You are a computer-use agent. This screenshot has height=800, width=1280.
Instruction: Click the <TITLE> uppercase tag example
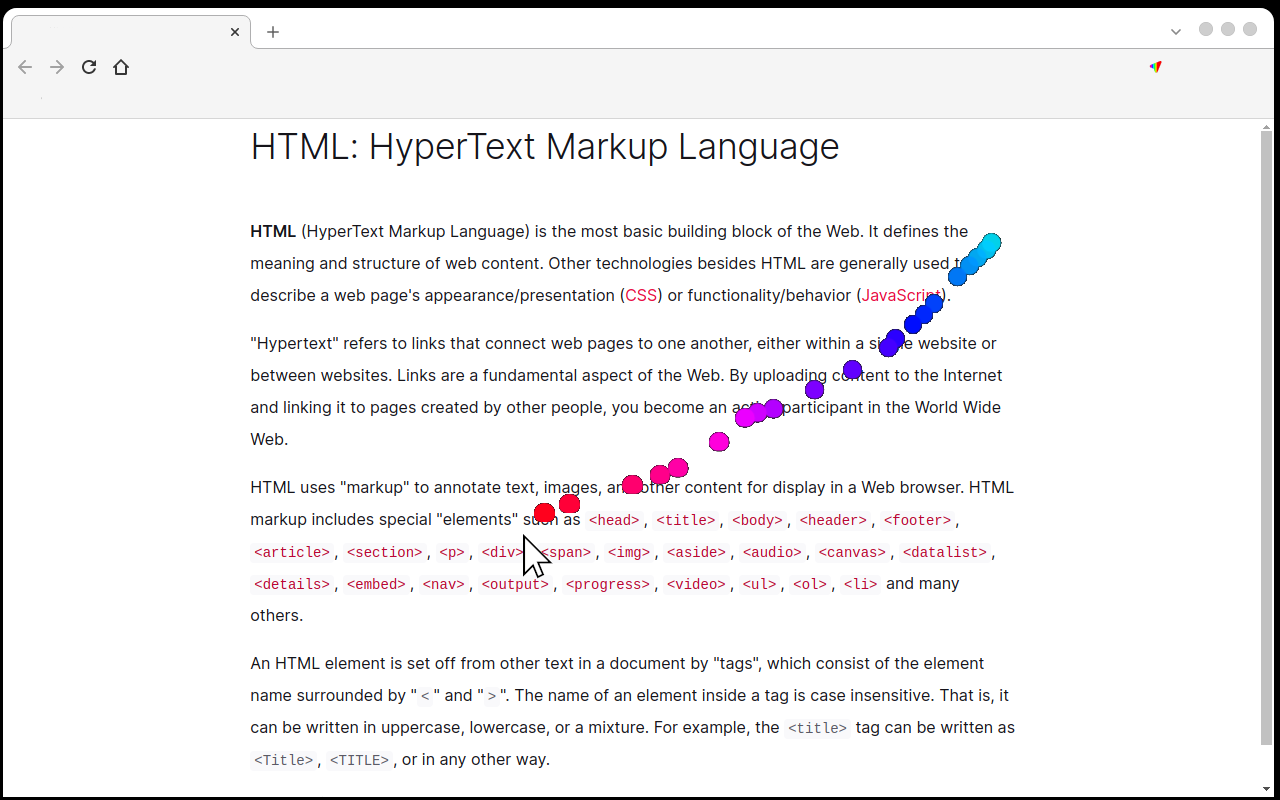click(x=359, y=760)
